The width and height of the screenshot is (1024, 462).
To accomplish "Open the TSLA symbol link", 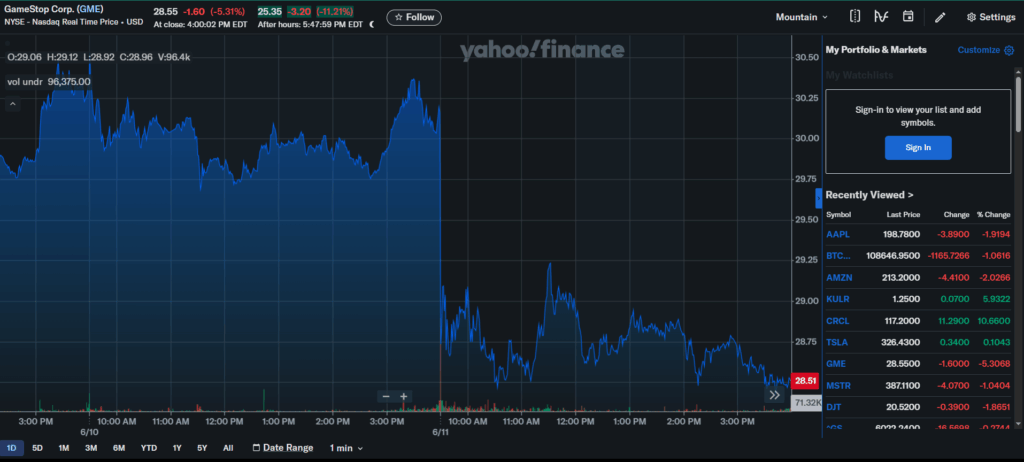I will coord(837,342).
